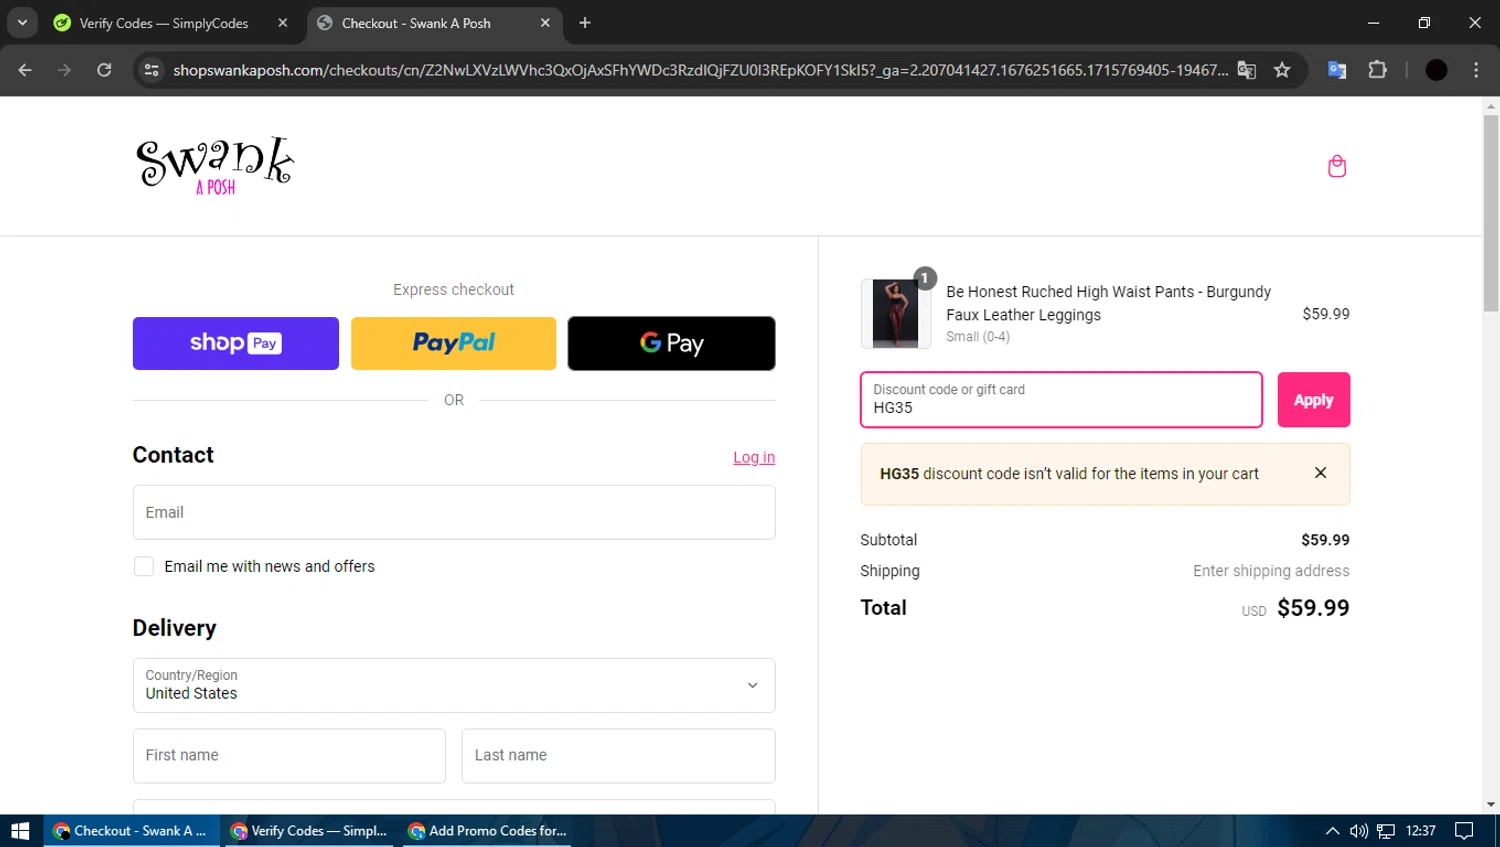Viewport: 1500px width, 847px height.
Task: Click the scrollbar down arrow
Action: tap(1491, 805)
